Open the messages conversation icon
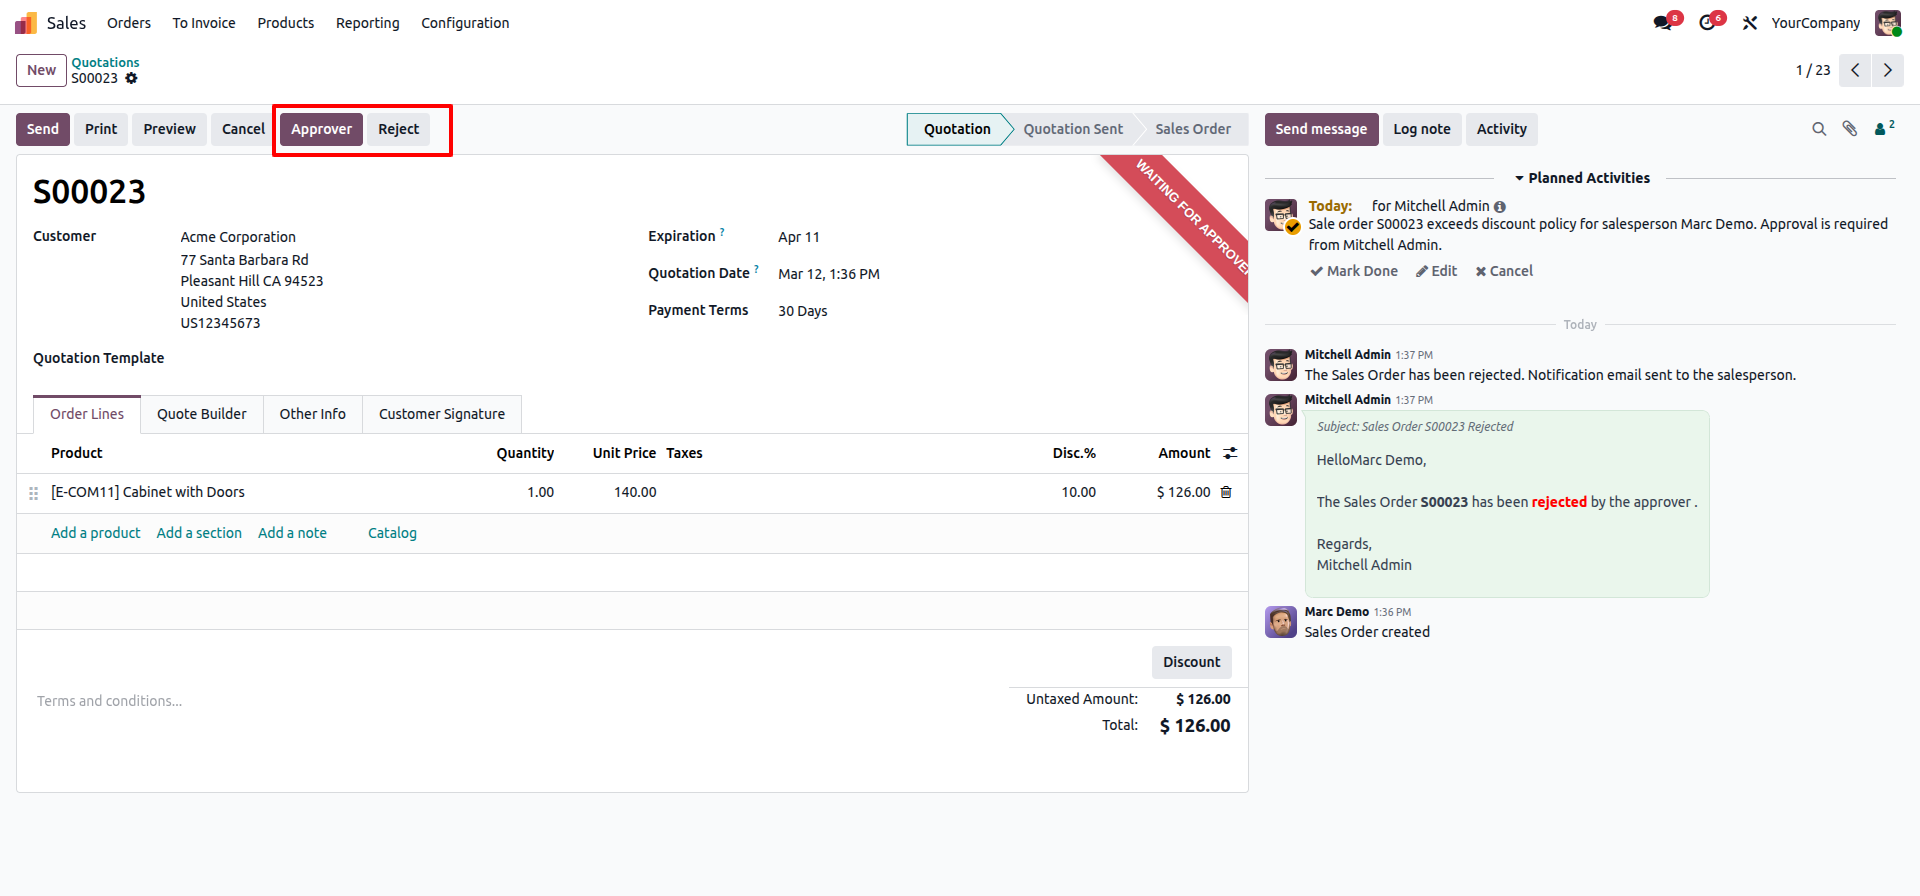Image resolution: width=1920 pixels, height=896 pixels. 1664,23
